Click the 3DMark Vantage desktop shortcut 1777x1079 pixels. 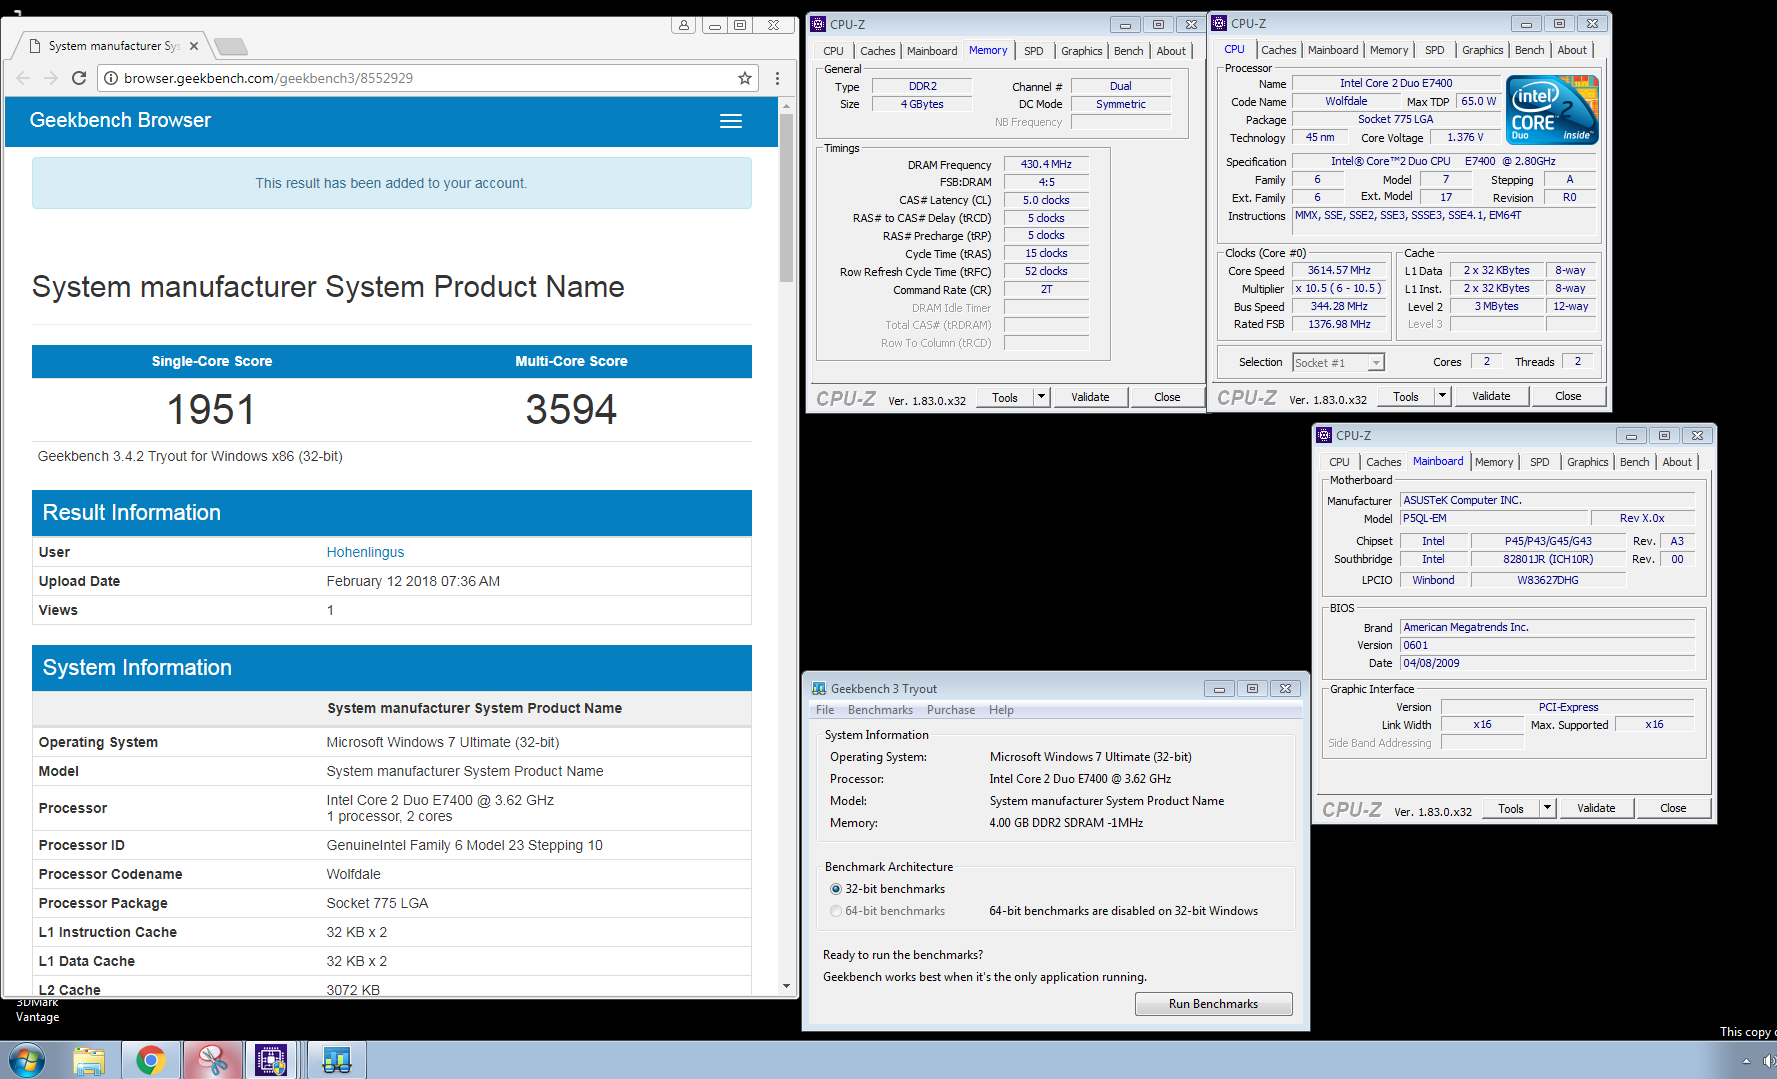click(37, 1008)
